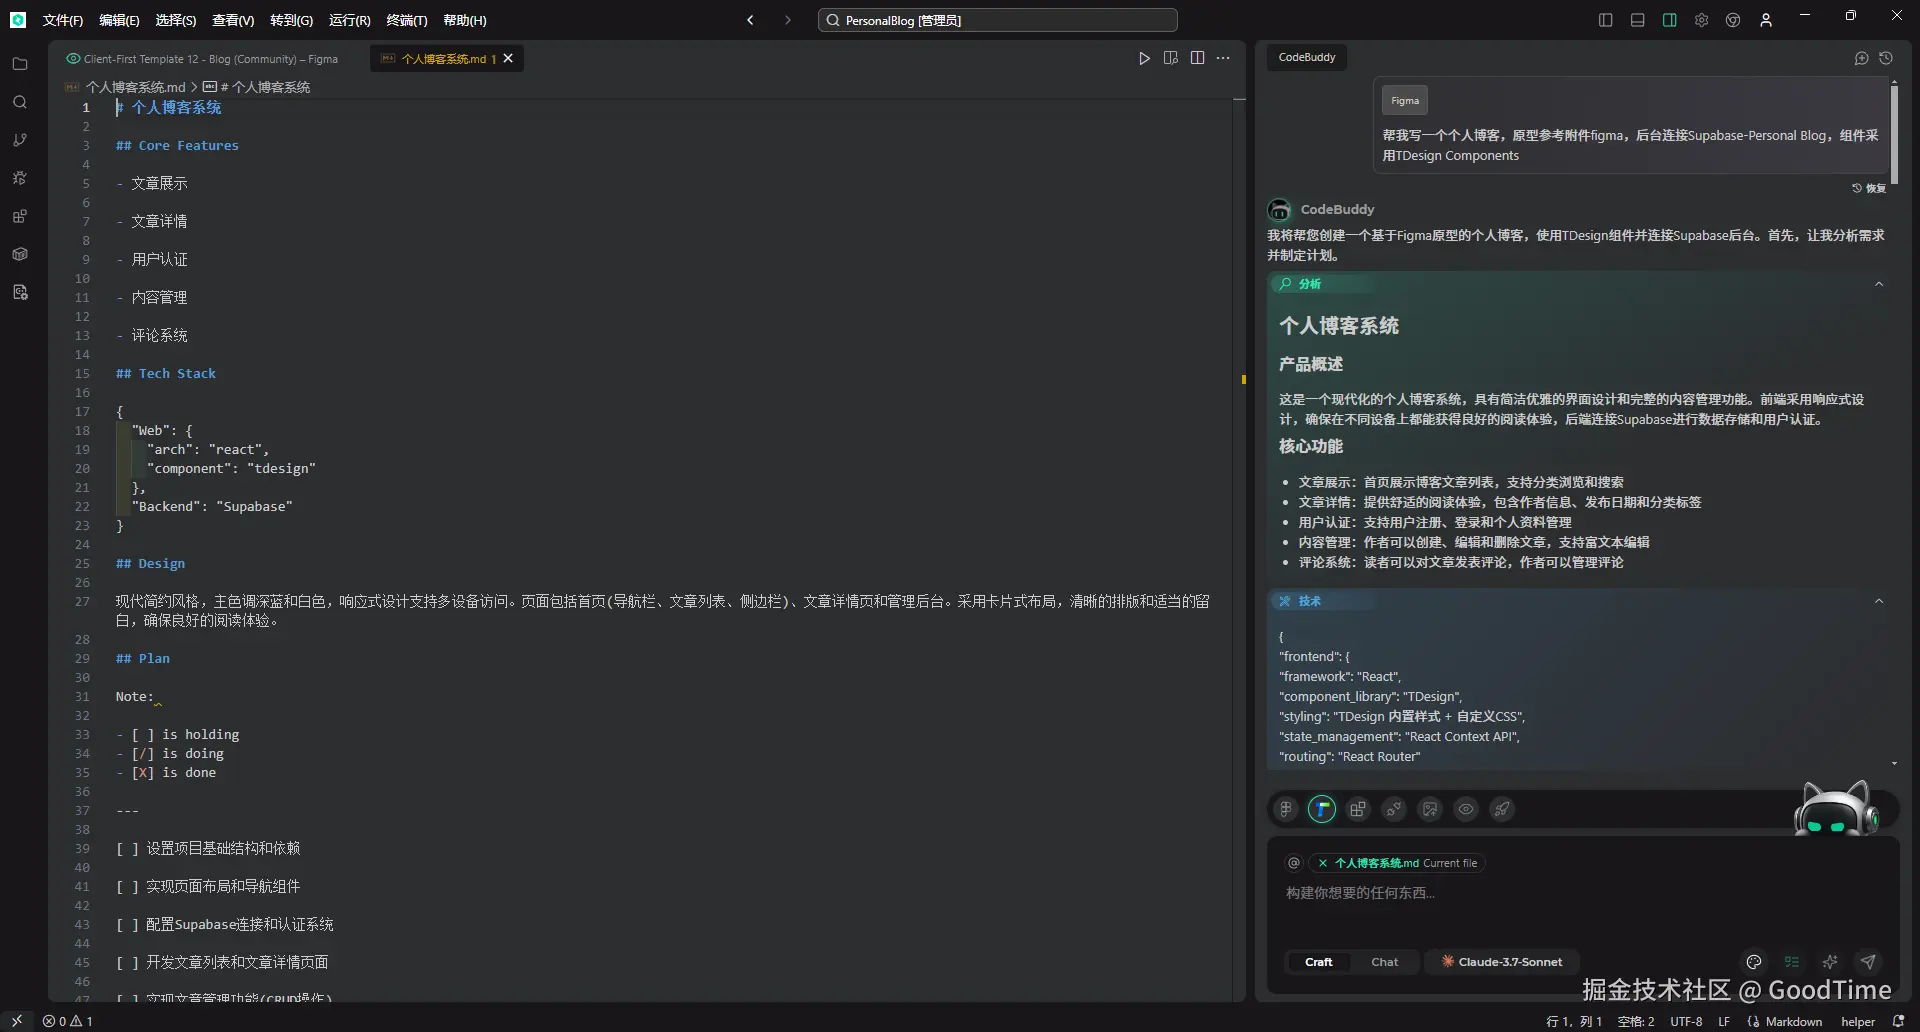Open the Extensions view

click(x=19, y=216)
